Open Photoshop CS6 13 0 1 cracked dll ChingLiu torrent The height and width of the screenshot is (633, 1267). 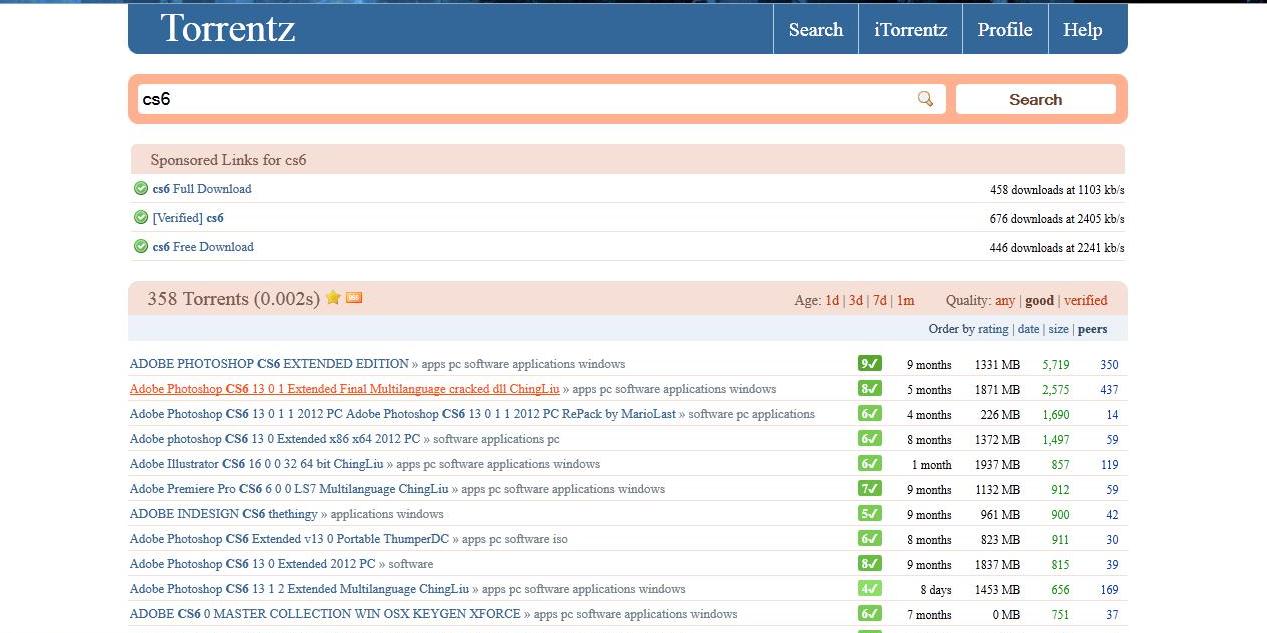(344, 389)
